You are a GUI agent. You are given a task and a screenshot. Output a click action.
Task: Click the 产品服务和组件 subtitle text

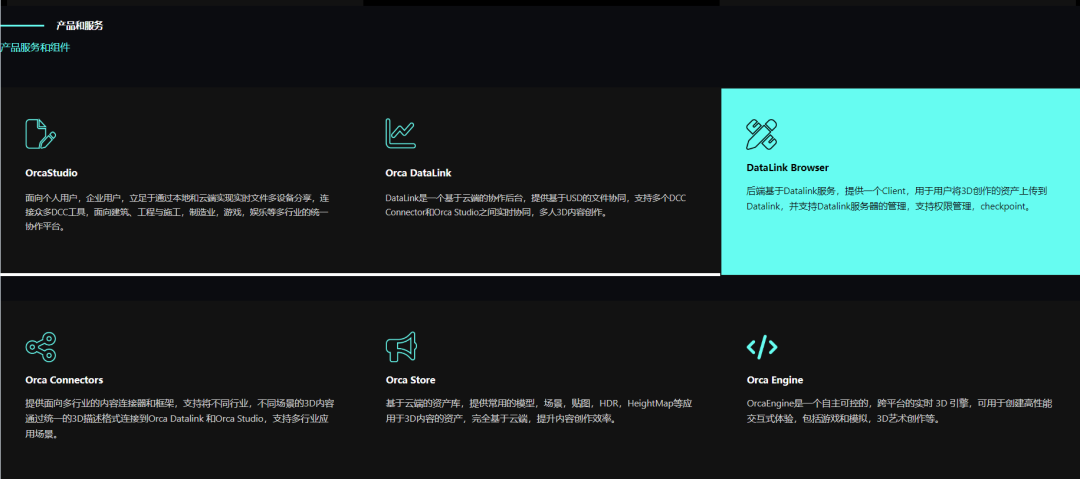click(x=35, y=48)
